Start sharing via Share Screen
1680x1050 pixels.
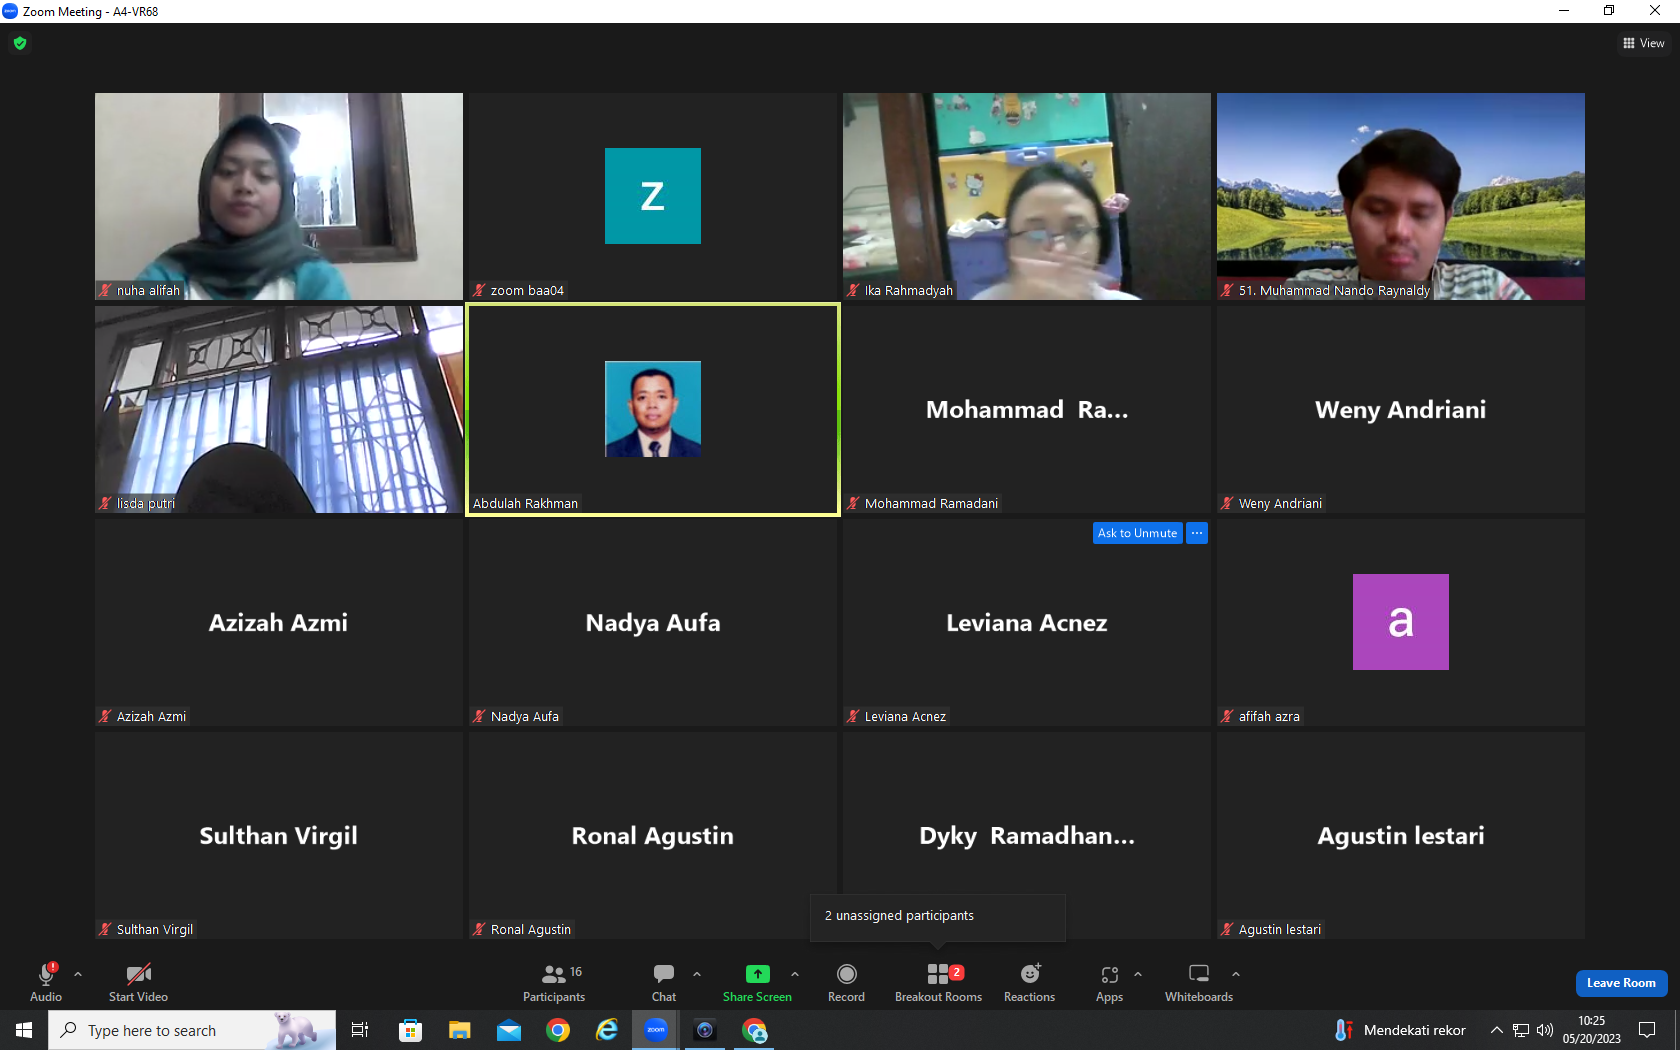757,983
